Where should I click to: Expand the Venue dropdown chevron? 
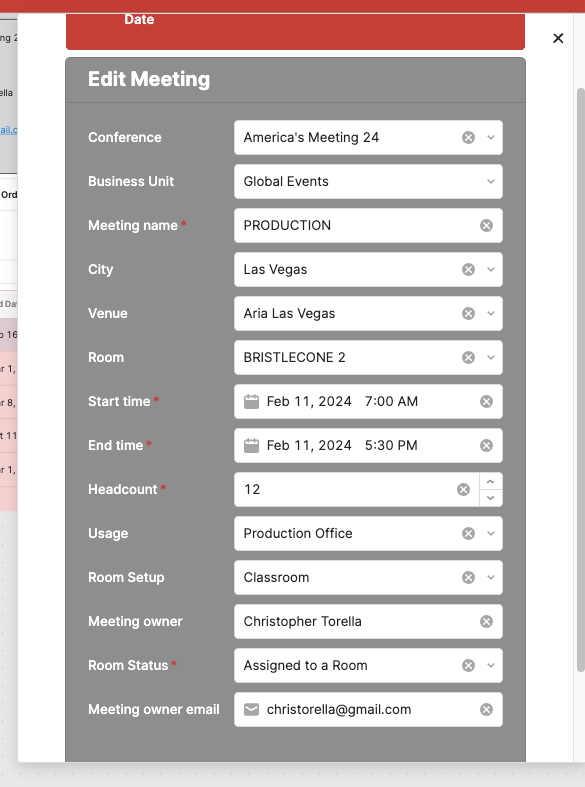coord(491,314)
